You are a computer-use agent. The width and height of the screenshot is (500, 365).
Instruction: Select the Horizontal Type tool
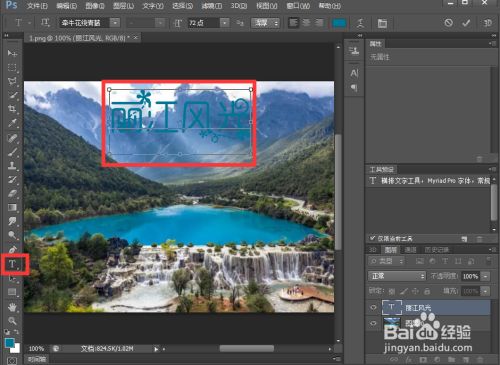12,264
